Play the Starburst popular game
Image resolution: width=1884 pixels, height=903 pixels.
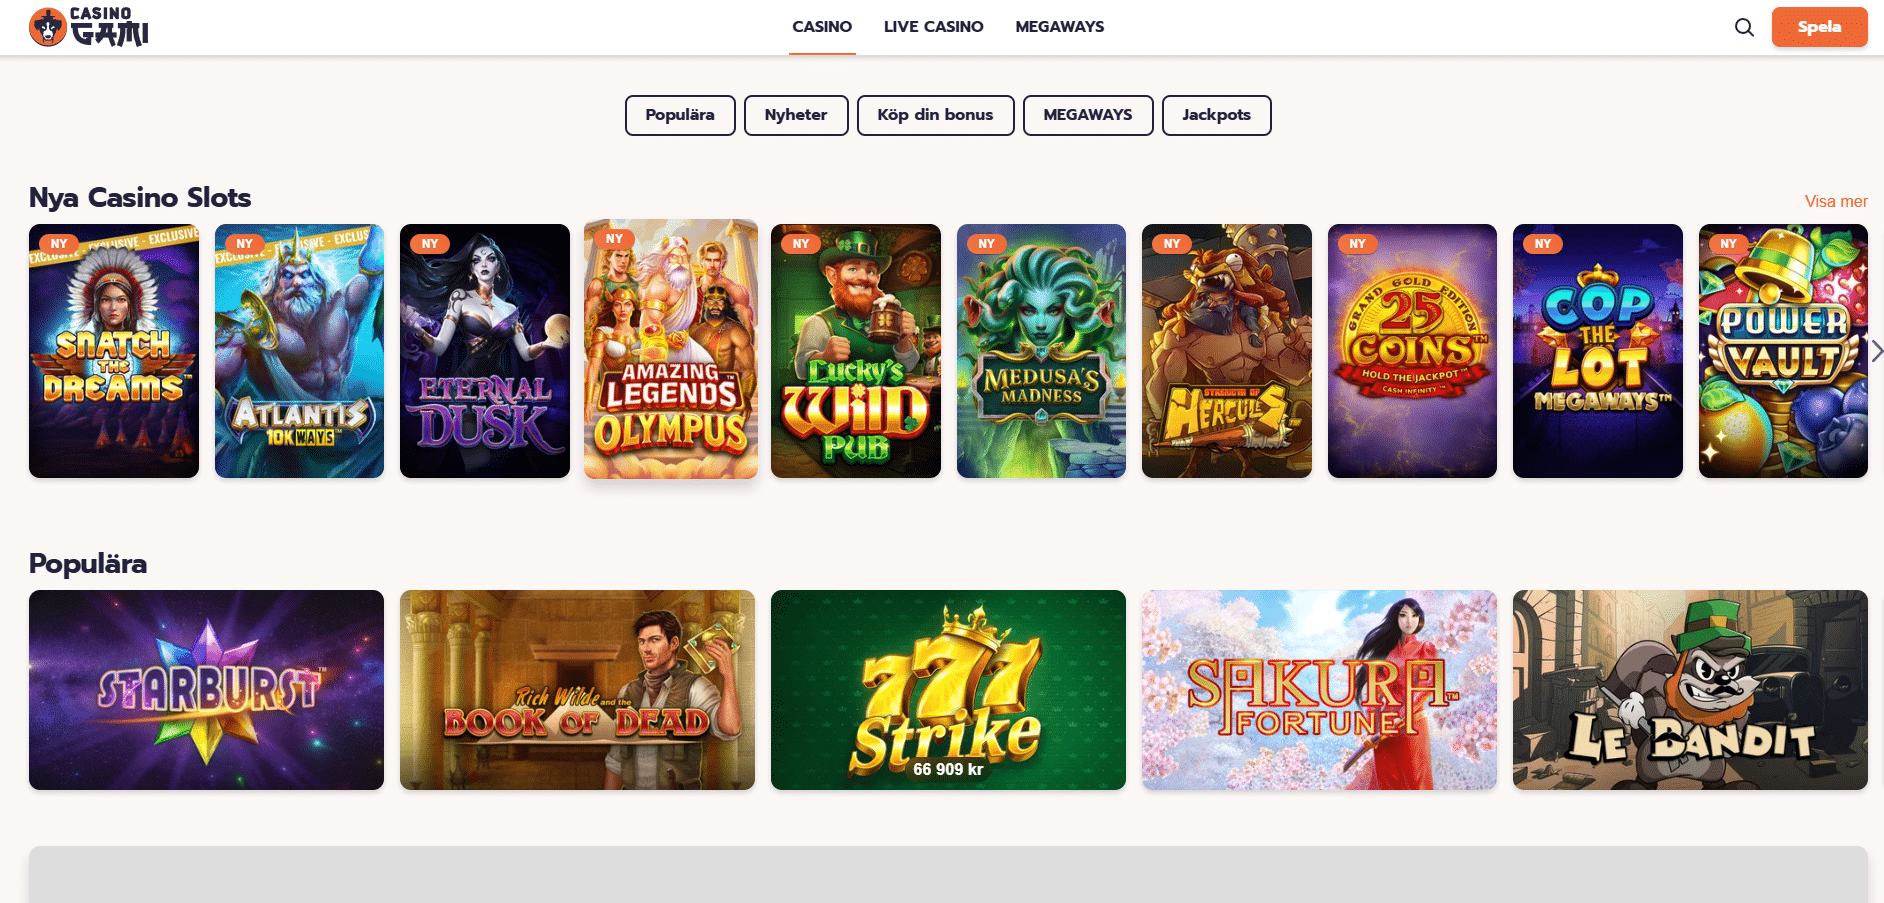pos(206,690)
